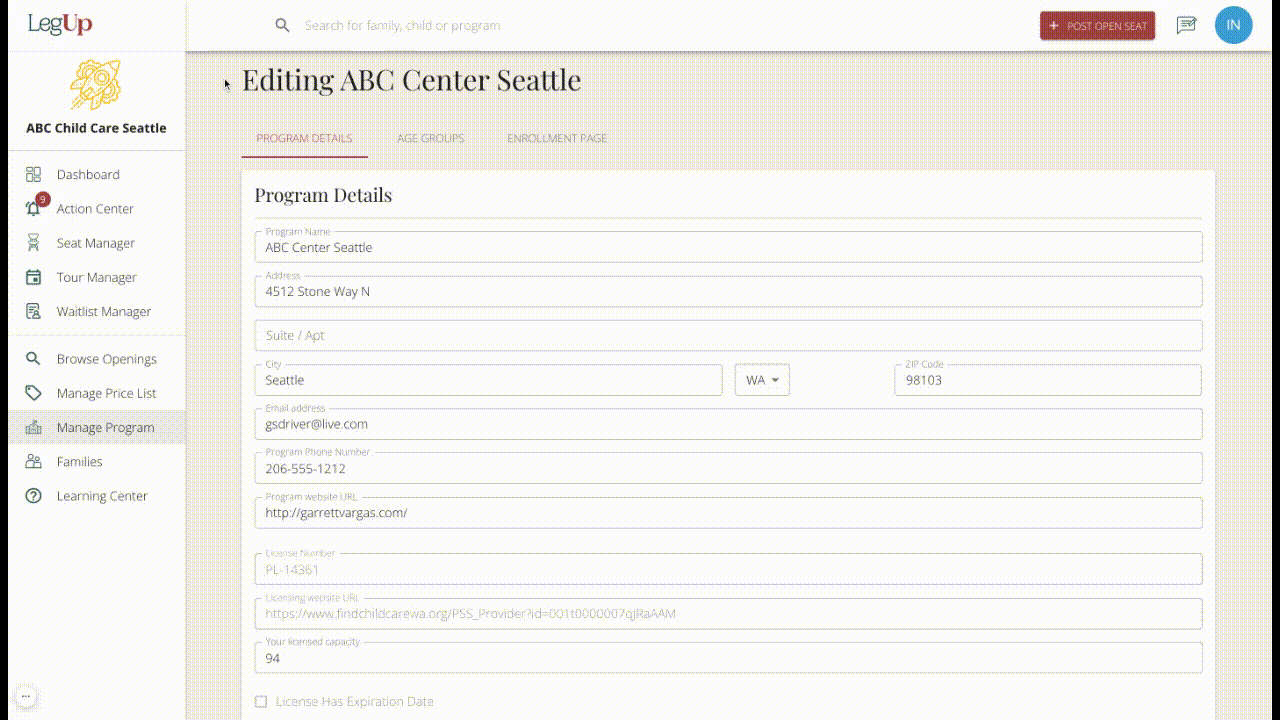Click the Licensing website URL field
The image size is (1280, 720).
(728, 613)
